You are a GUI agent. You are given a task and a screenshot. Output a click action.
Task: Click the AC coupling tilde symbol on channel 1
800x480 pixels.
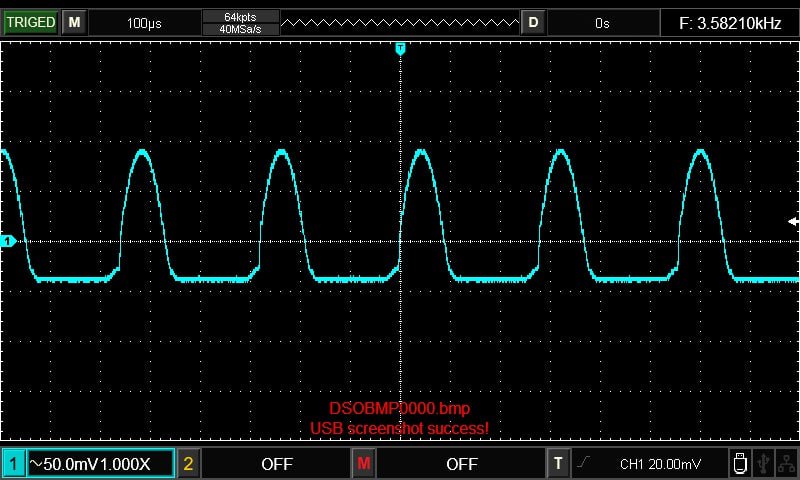tap(36, 464)
